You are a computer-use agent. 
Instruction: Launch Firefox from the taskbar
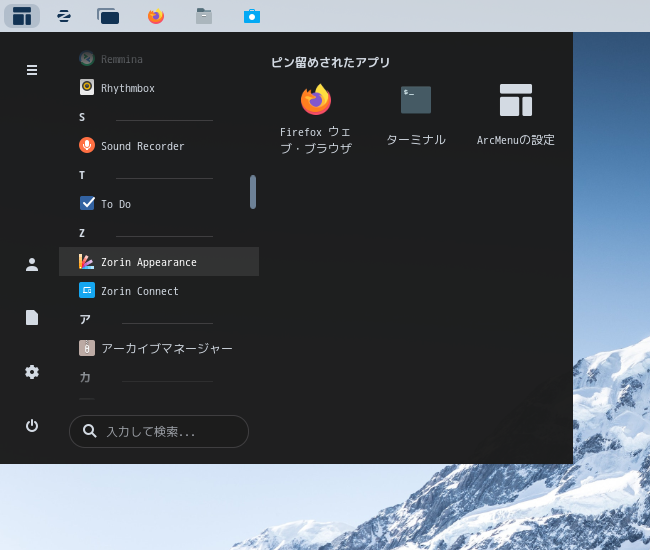pyautogui.click(x=156, y=16)
